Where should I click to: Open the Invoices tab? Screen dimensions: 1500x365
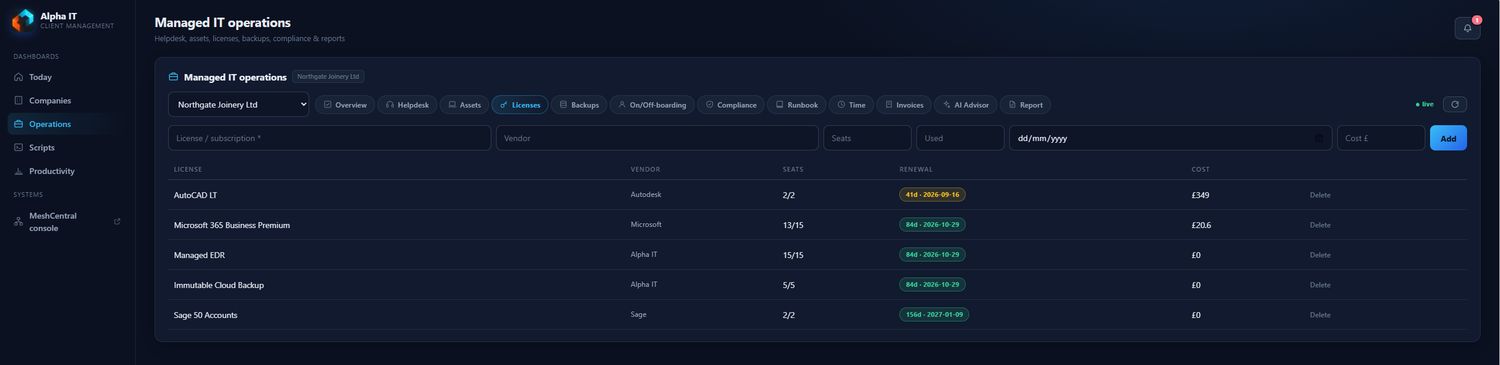[904, 104]
